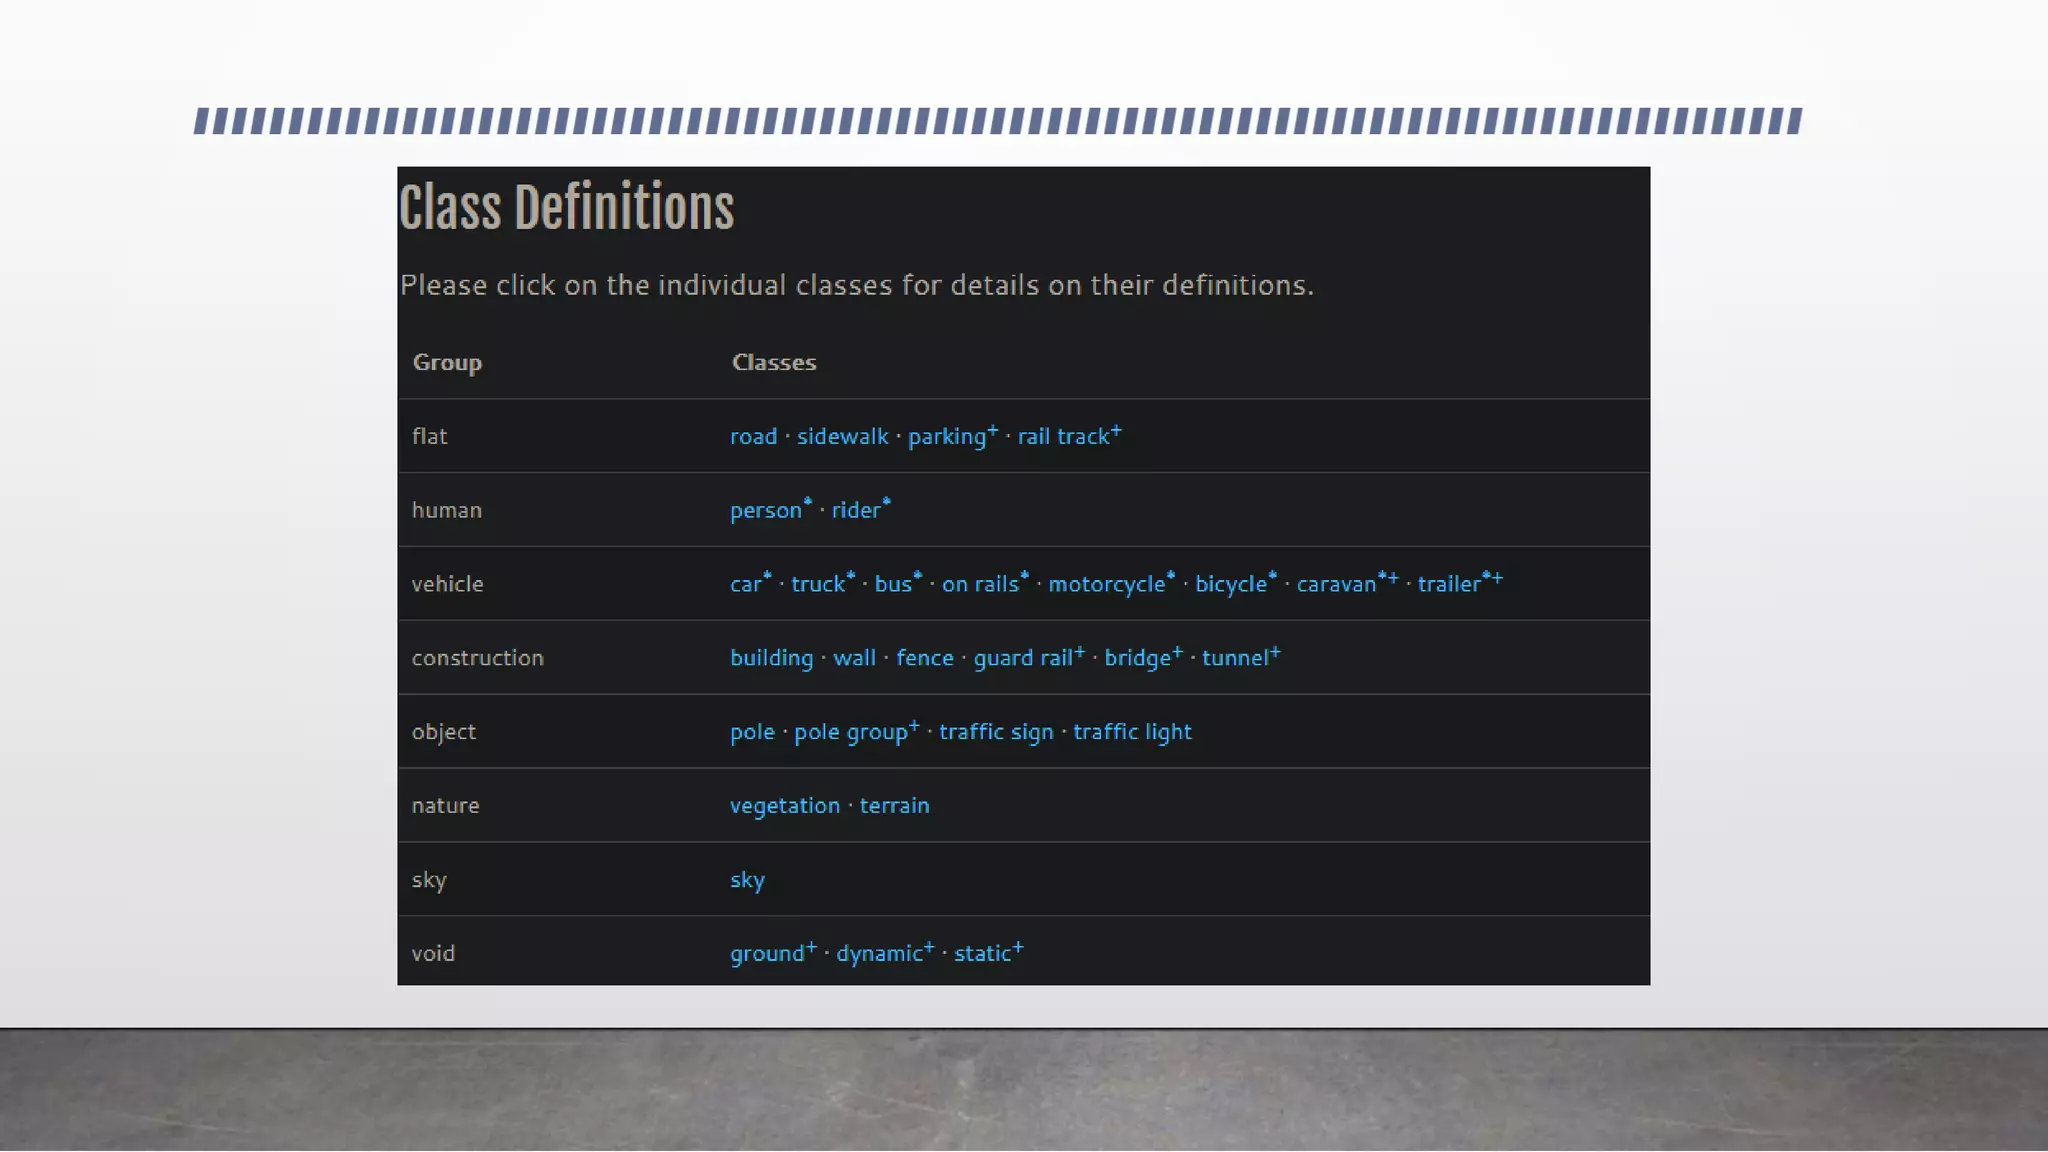Screen dimensions: 2048x1152
Task: Click the 'pole group' class link
Action: tap(850, 732)
